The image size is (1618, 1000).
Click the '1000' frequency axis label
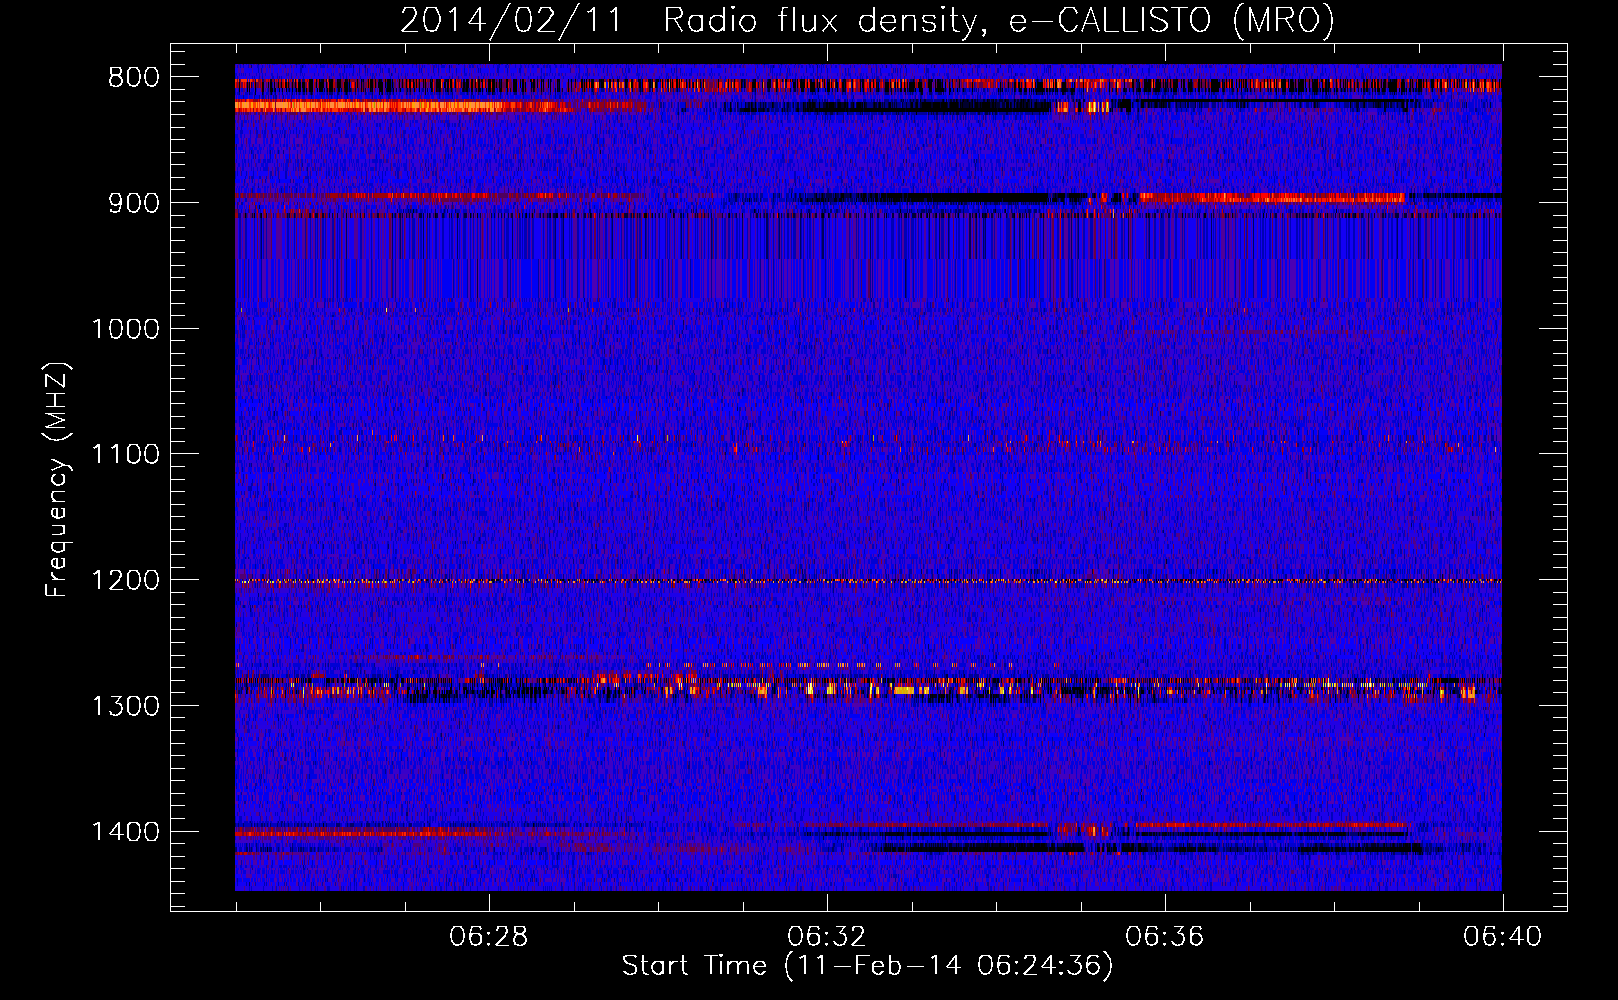tap(125, 329)
